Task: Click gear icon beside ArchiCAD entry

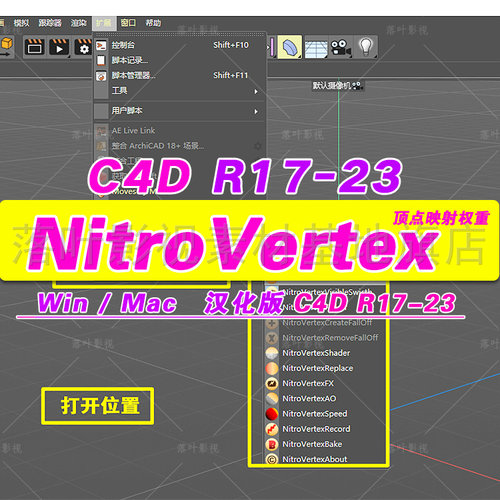Action: pyautogui.click(x=257, y=146)
